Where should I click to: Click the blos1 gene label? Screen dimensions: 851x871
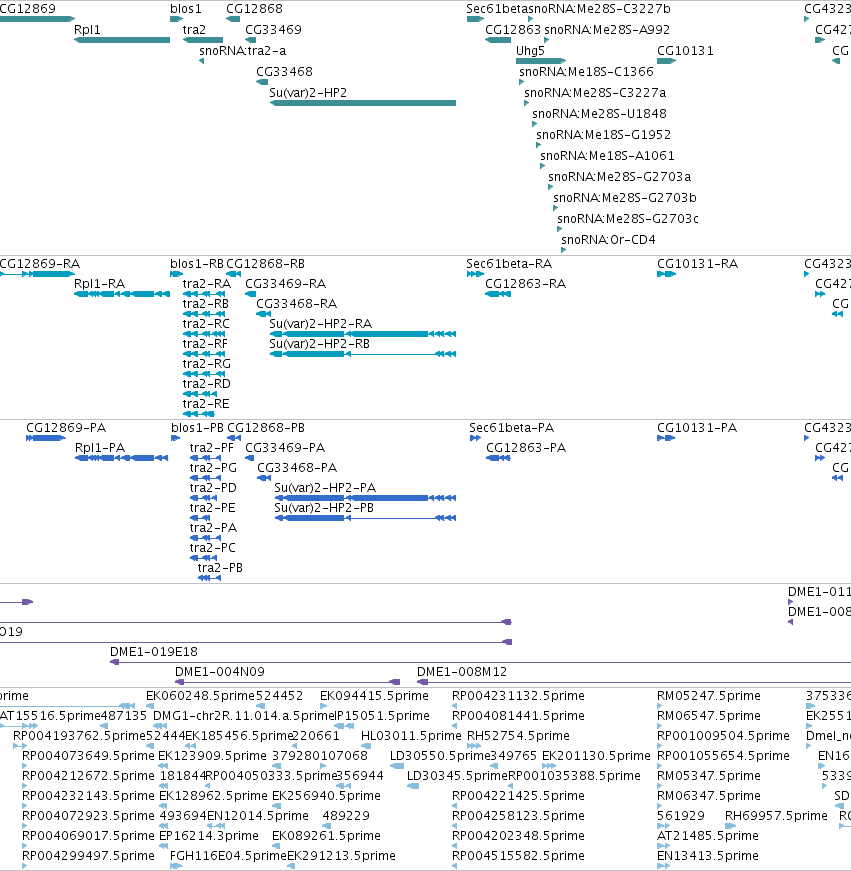point(186,9)
